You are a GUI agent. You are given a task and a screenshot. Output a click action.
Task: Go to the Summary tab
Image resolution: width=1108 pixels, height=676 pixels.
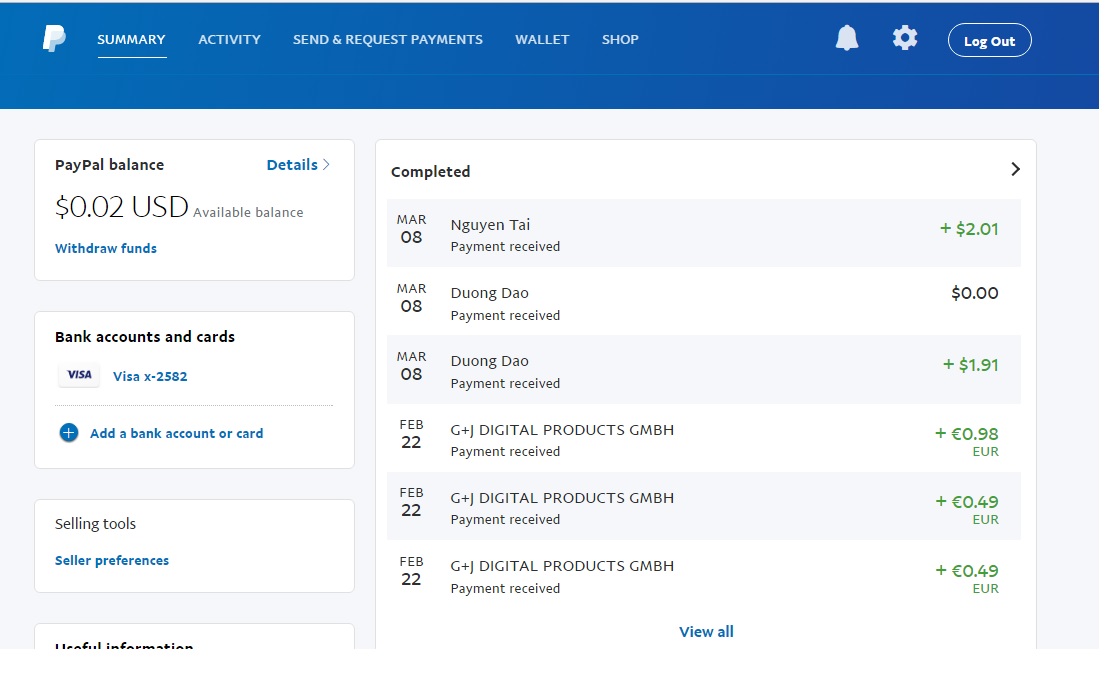pos(131,40)
